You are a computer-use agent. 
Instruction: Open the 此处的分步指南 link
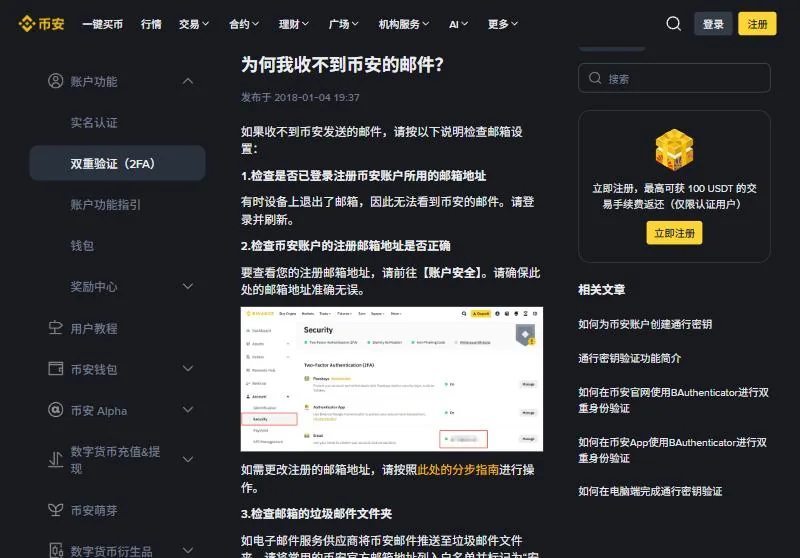pos(458,469)
